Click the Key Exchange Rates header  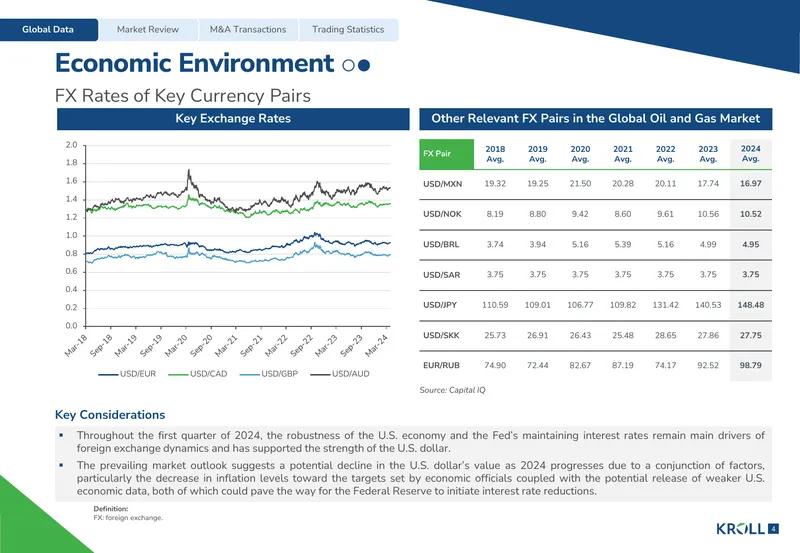point(233,119)
